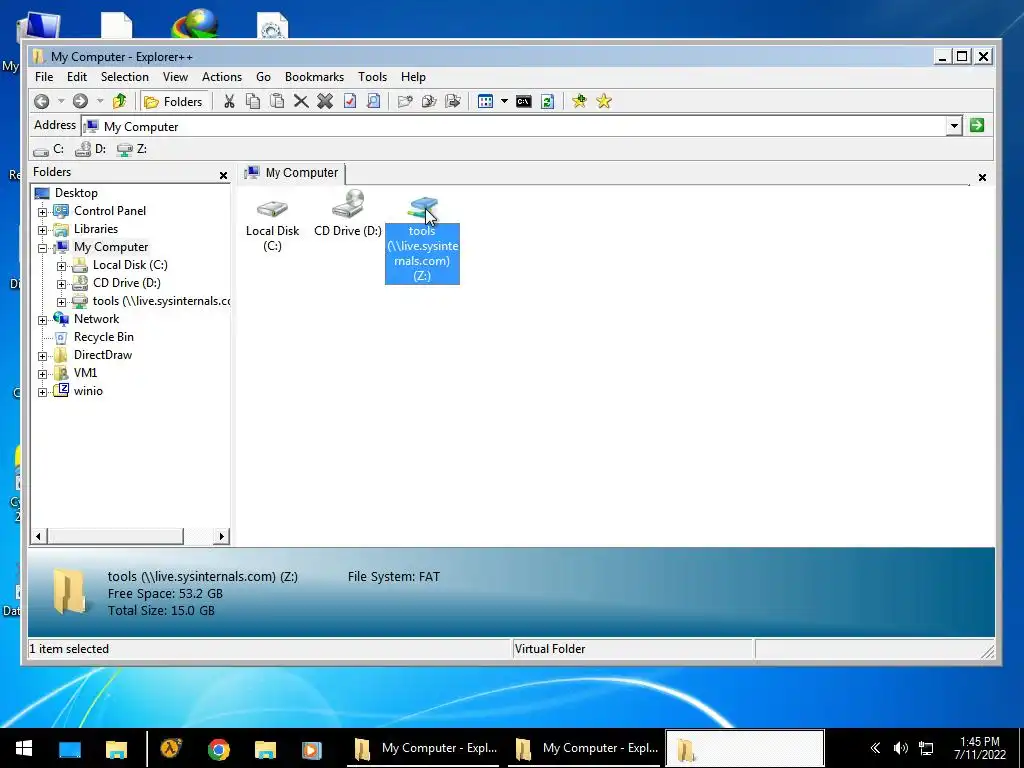Click the Move To toolbar icon
Image resolution: width=1024 pixels, height=768 pixels.
(453, 101)
